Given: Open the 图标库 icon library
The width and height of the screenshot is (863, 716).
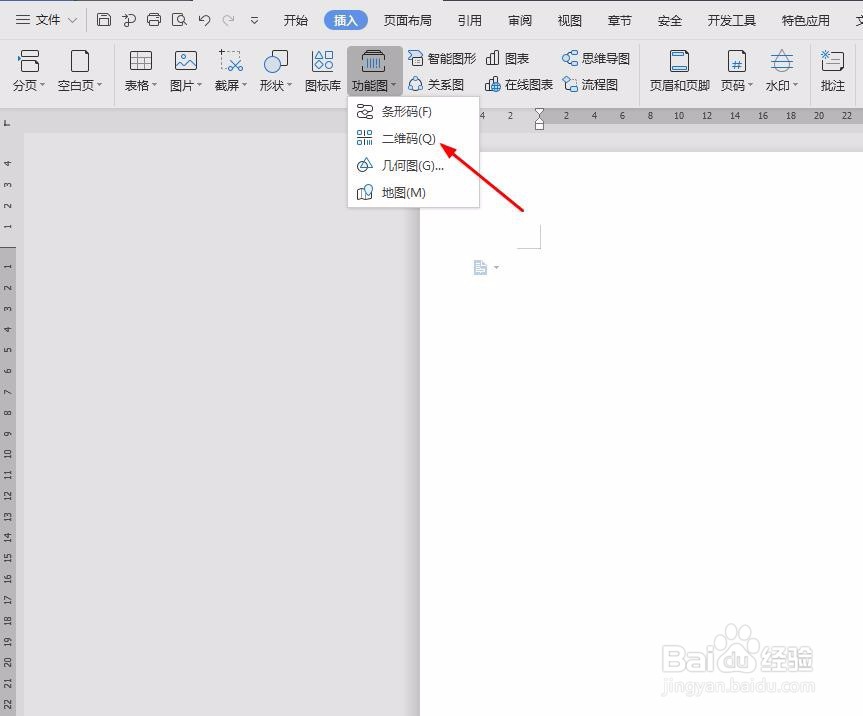Looking at the screenshot, I should tap(323, 70).
